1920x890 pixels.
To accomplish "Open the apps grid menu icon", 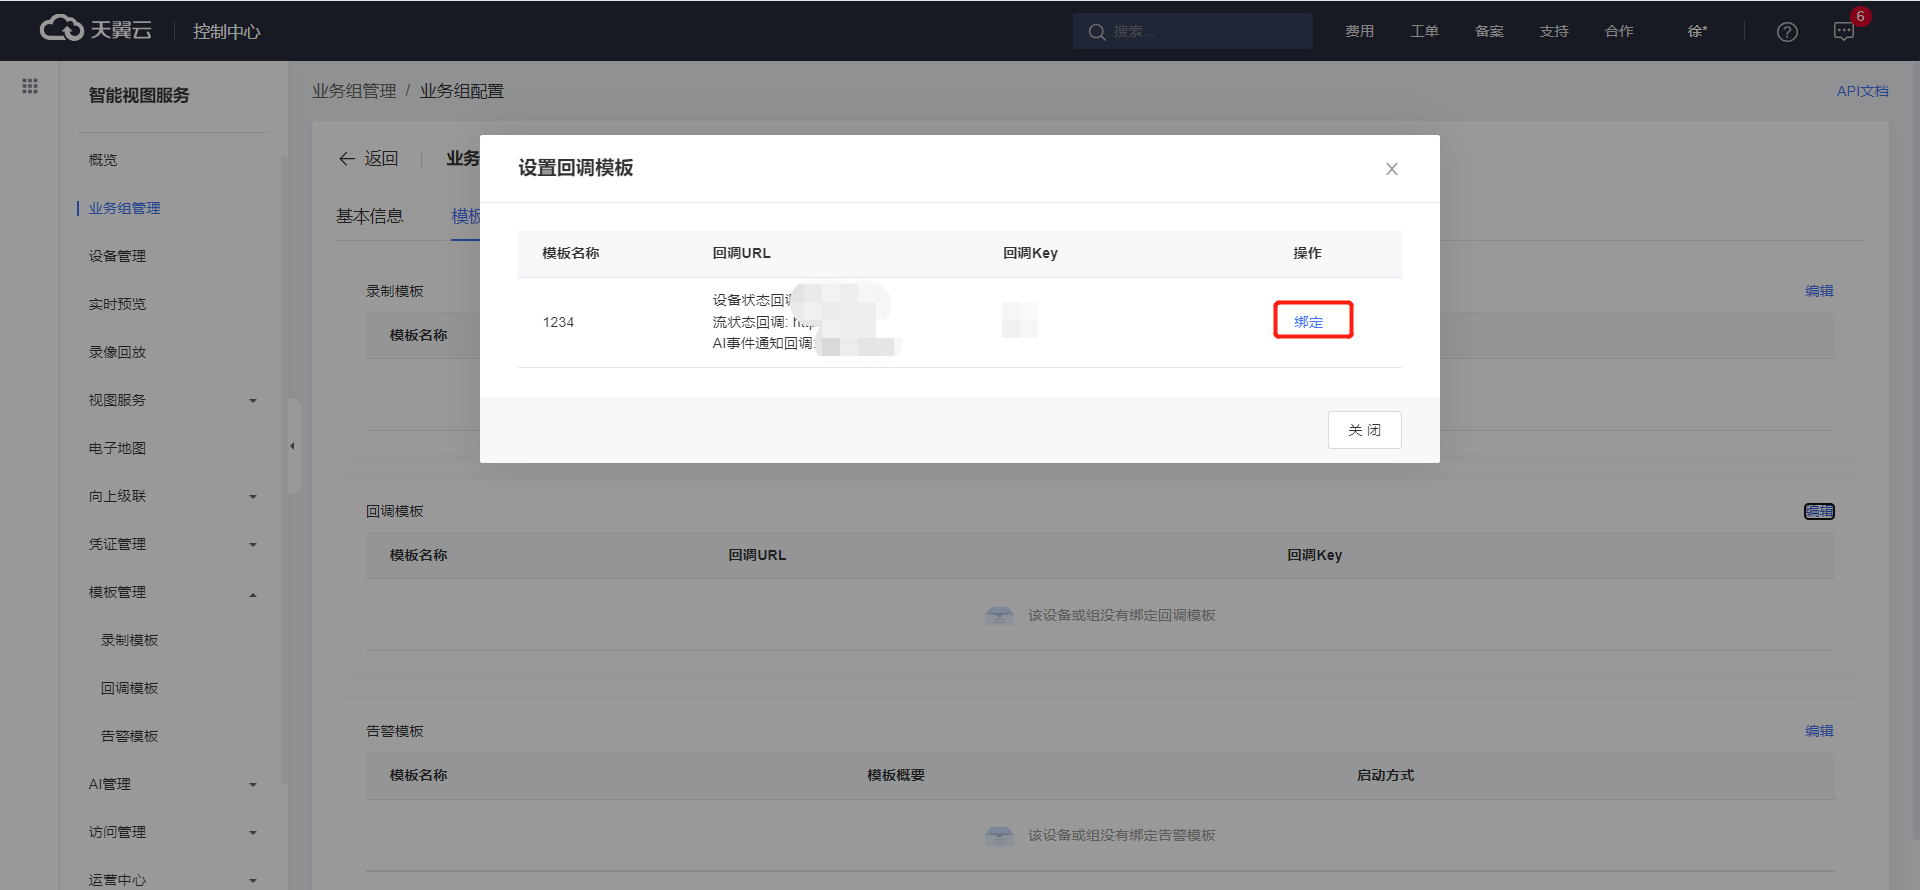I will pos(30,87).
